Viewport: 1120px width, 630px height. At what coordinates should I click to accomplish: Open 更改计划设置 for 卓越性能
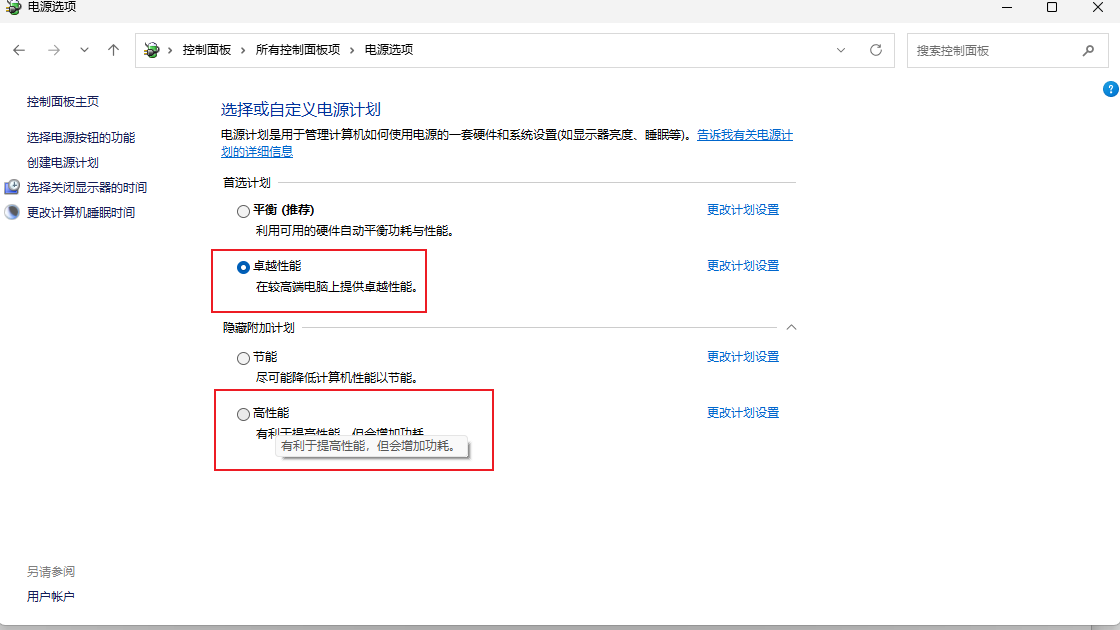tap(743, 265)
